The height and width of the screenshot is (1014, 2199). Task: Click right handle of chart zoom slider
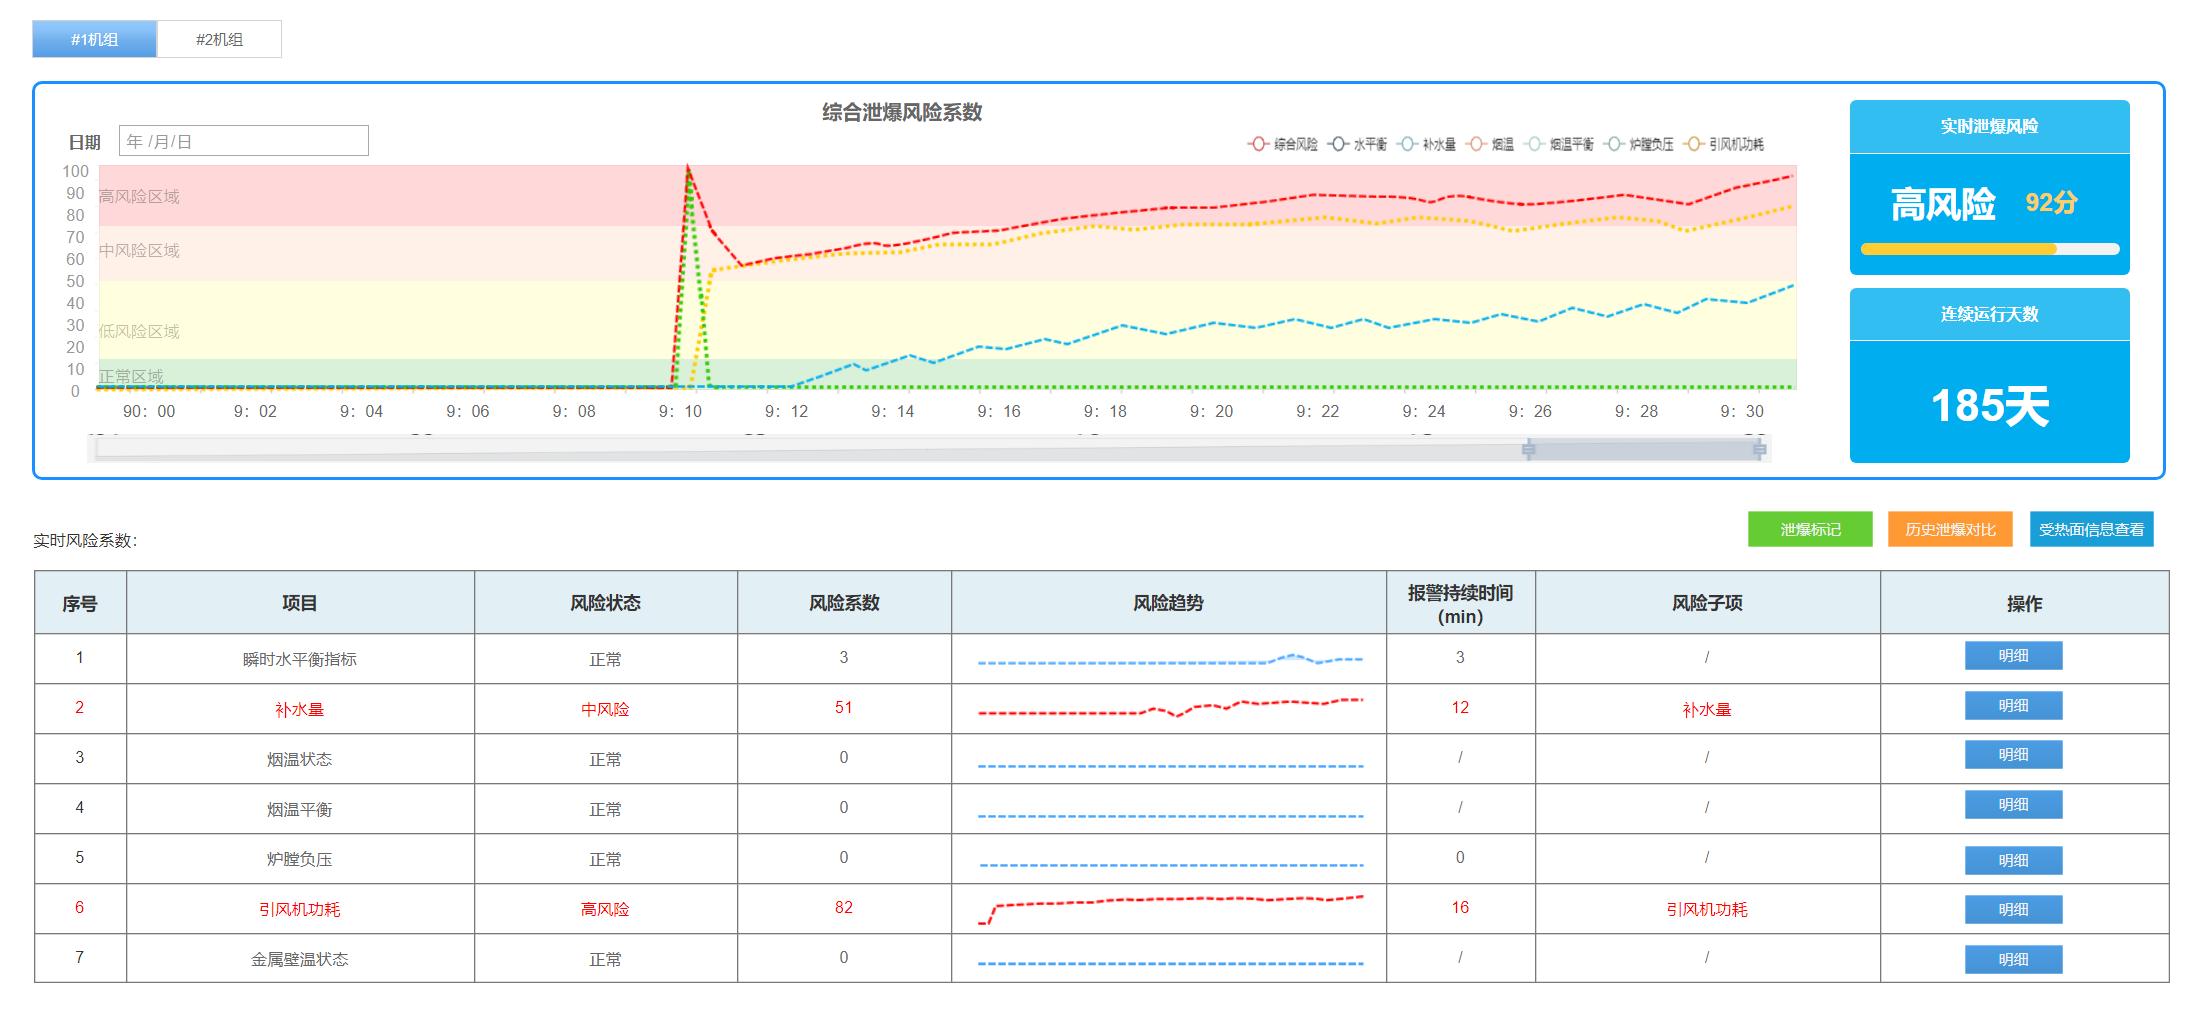coord(1759,450)
